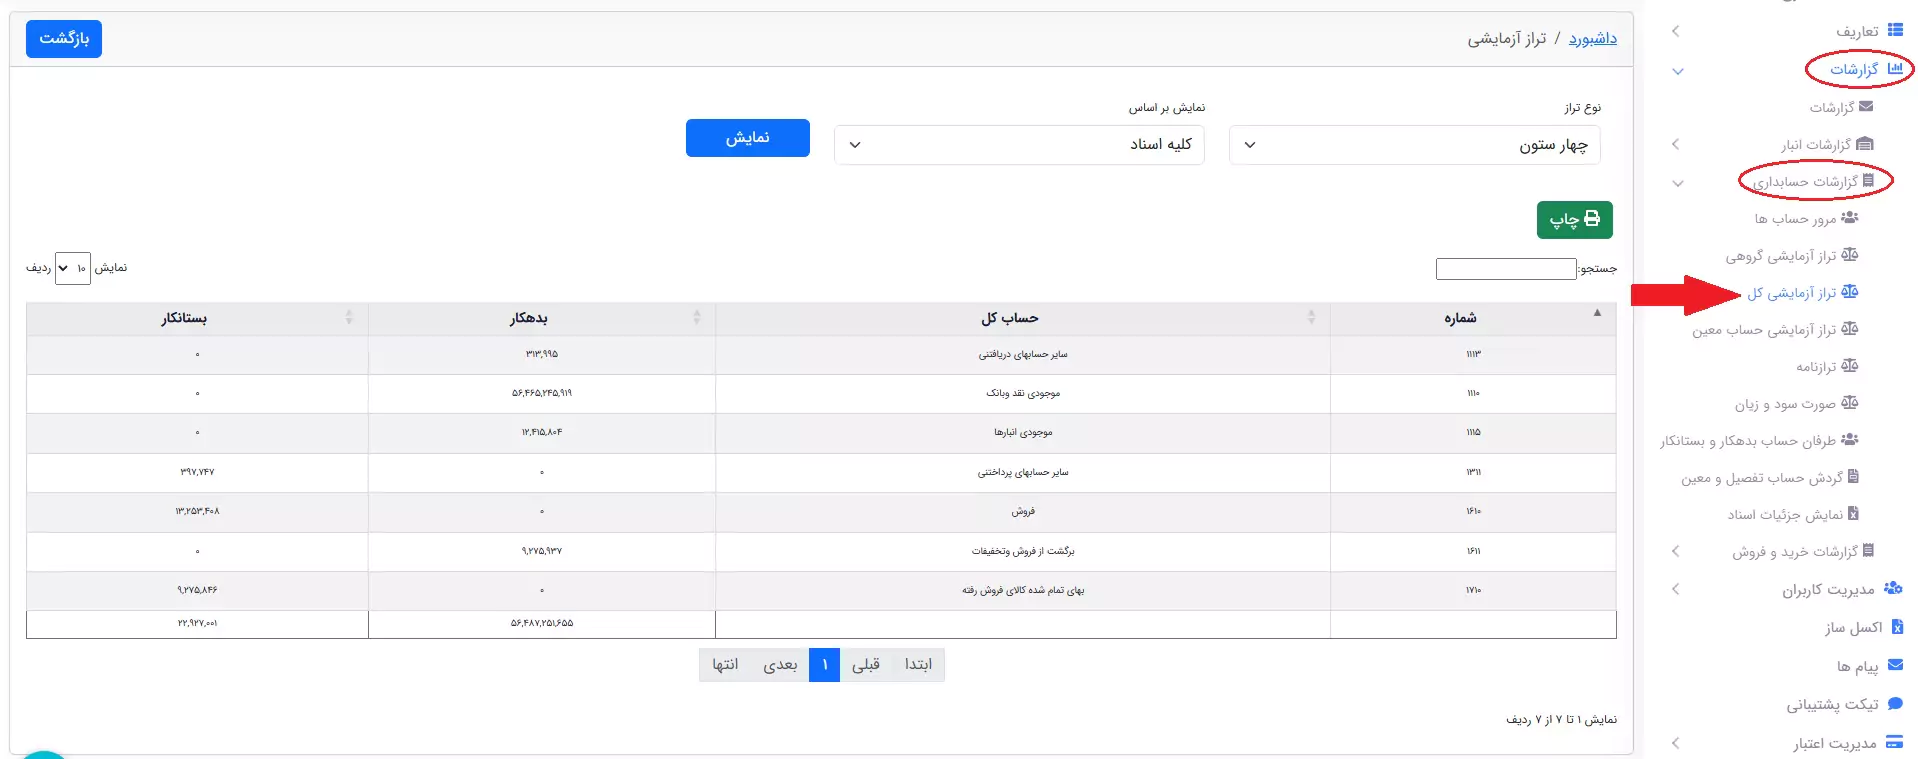Image resolution: width=1918 pixels, height=759 pixels.
Task: Click the envelope icon of پیام ها
Action: [1895, 665]
